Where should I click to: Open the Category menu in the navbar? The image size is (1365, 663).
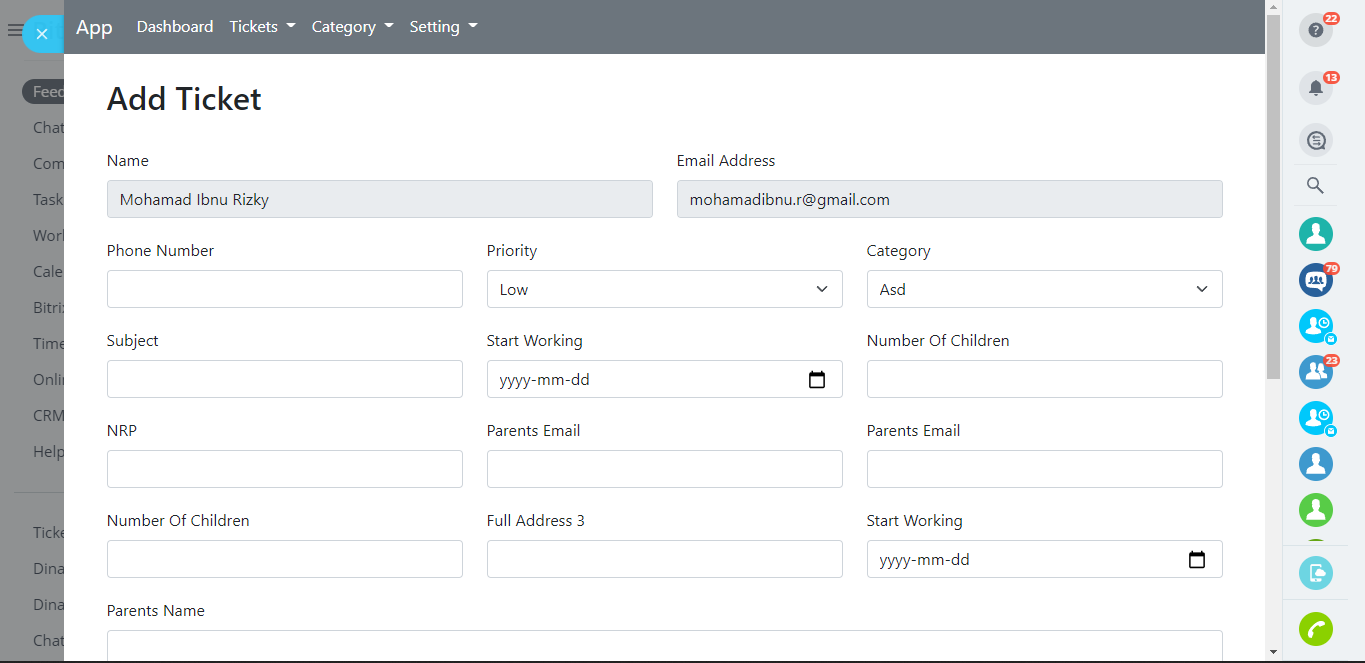click(x=352, y=27)
